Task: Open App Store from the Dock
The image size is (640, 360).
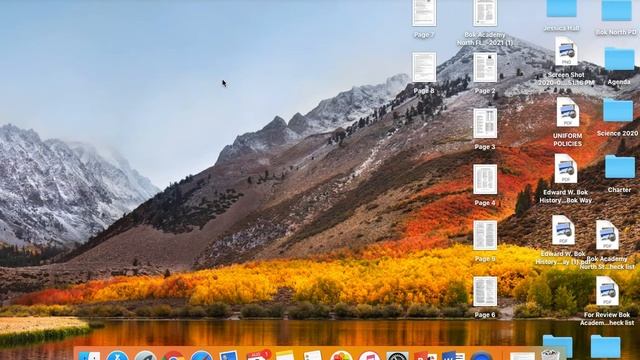Action: pos(118,356)
